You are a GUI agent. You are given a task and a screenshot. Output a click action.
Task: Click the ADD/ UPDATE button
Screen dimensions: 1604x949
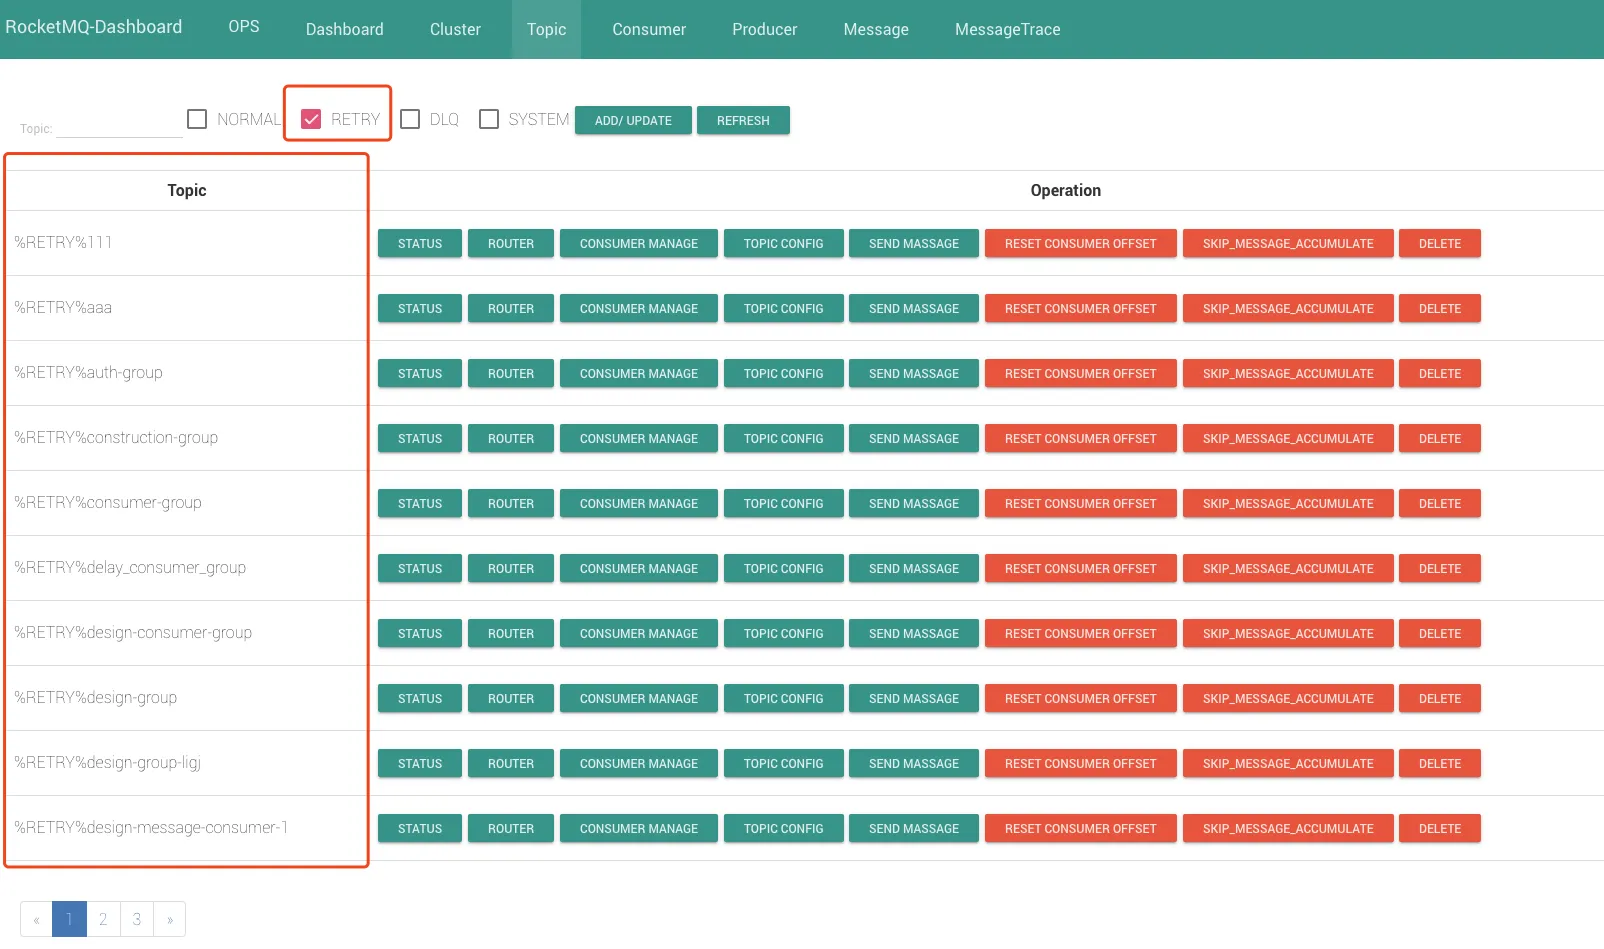pos(633,120)
